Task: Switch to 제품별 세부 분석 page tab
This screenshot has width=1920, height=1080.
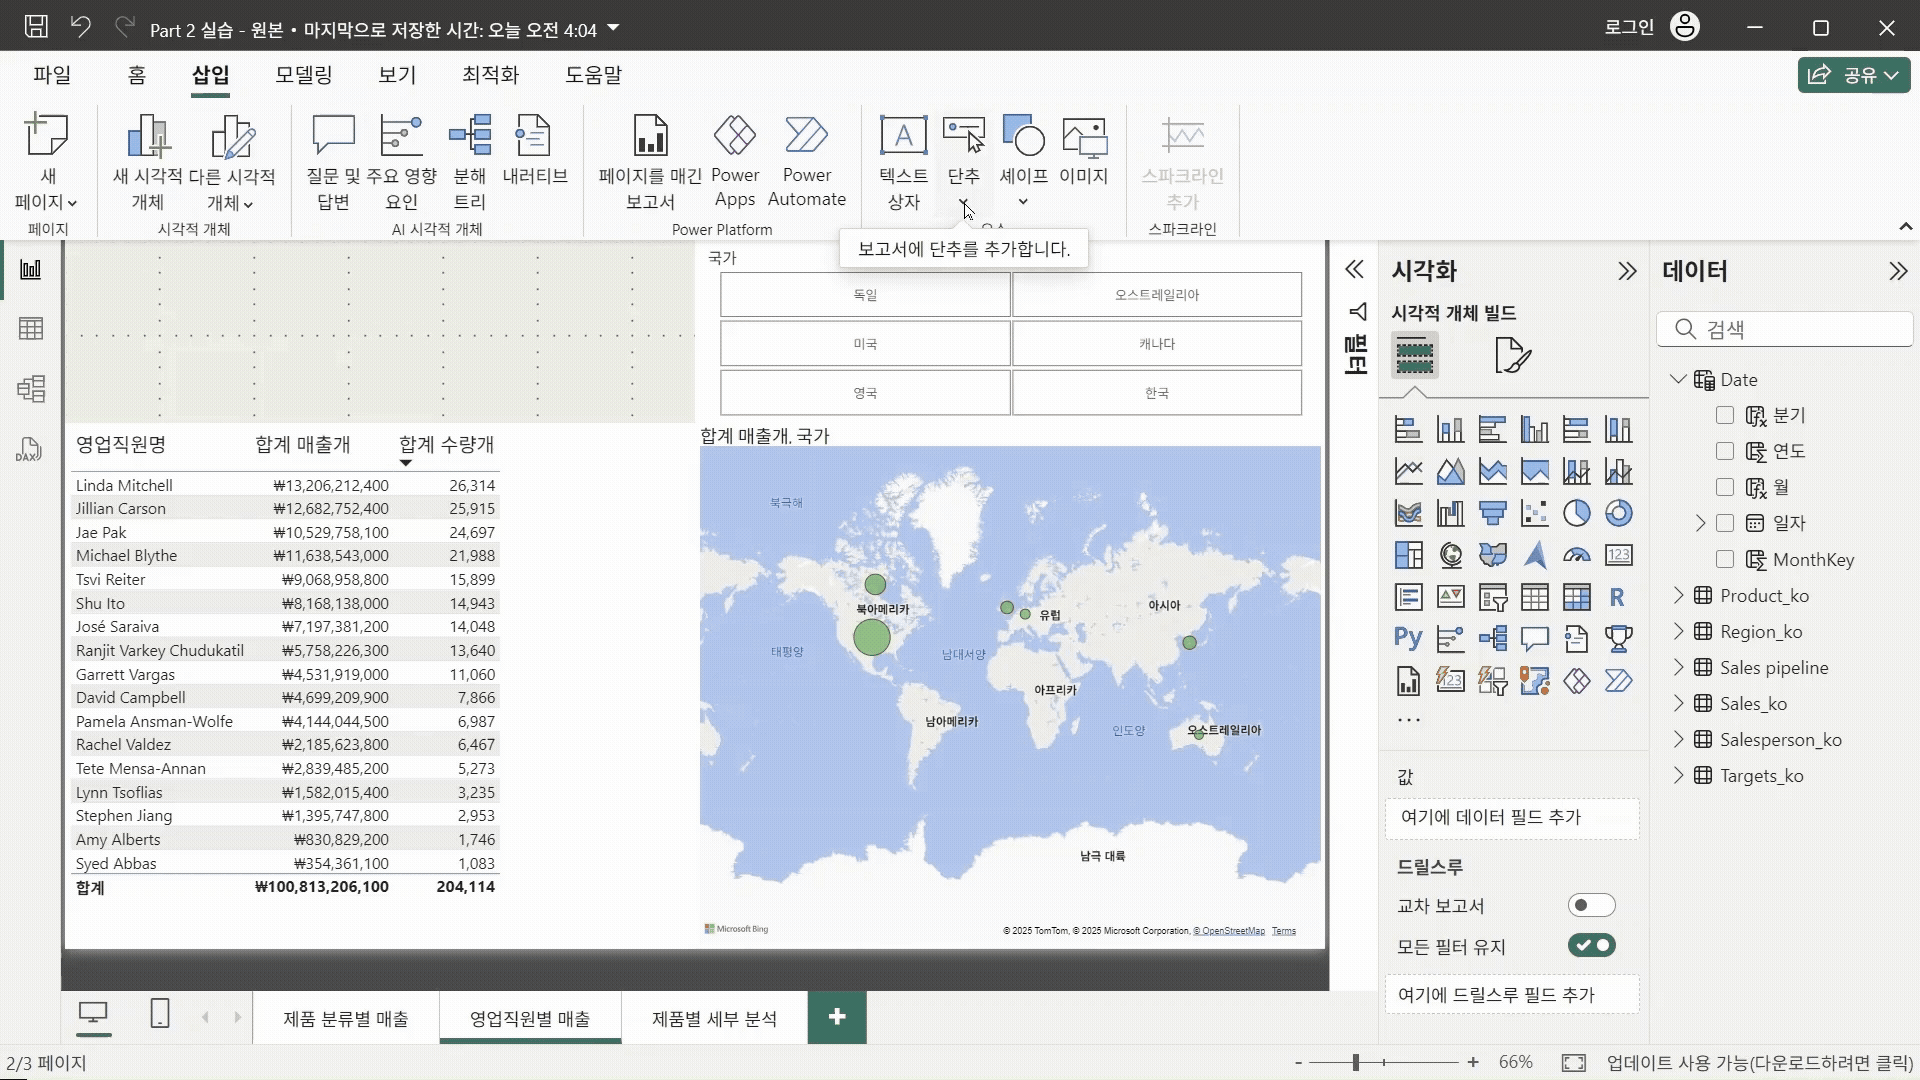Action: coord(714,1018)
